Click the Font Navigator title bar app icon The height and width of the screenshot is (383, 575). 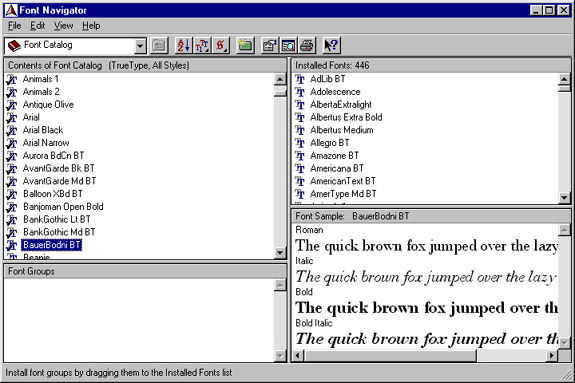pyautogui.click(x=11, y=10)
